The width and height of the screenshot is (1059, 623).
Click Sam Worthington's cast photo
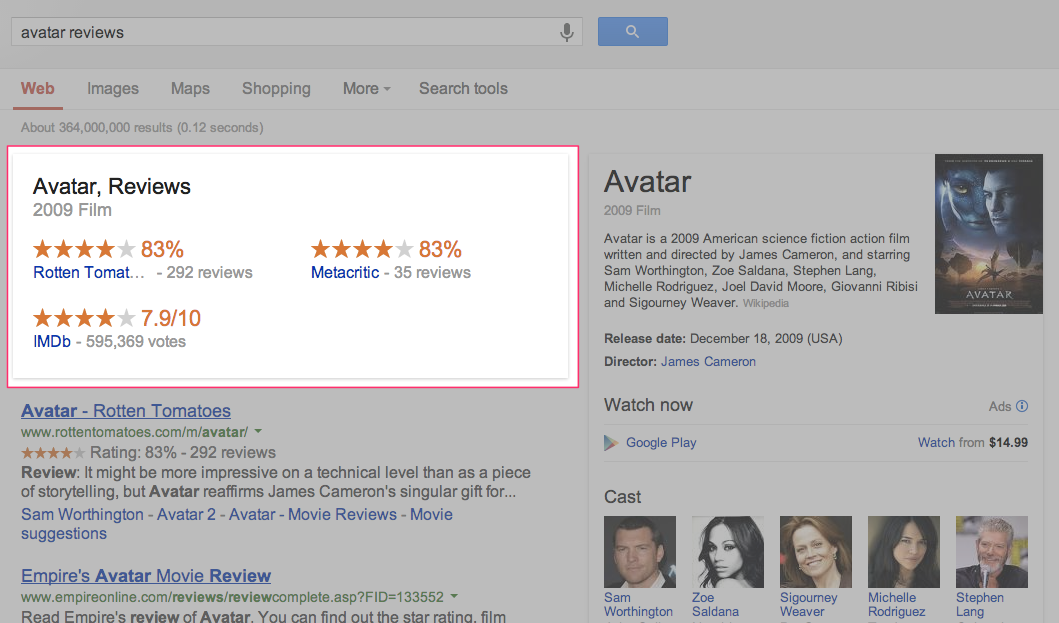pos(640,552)
